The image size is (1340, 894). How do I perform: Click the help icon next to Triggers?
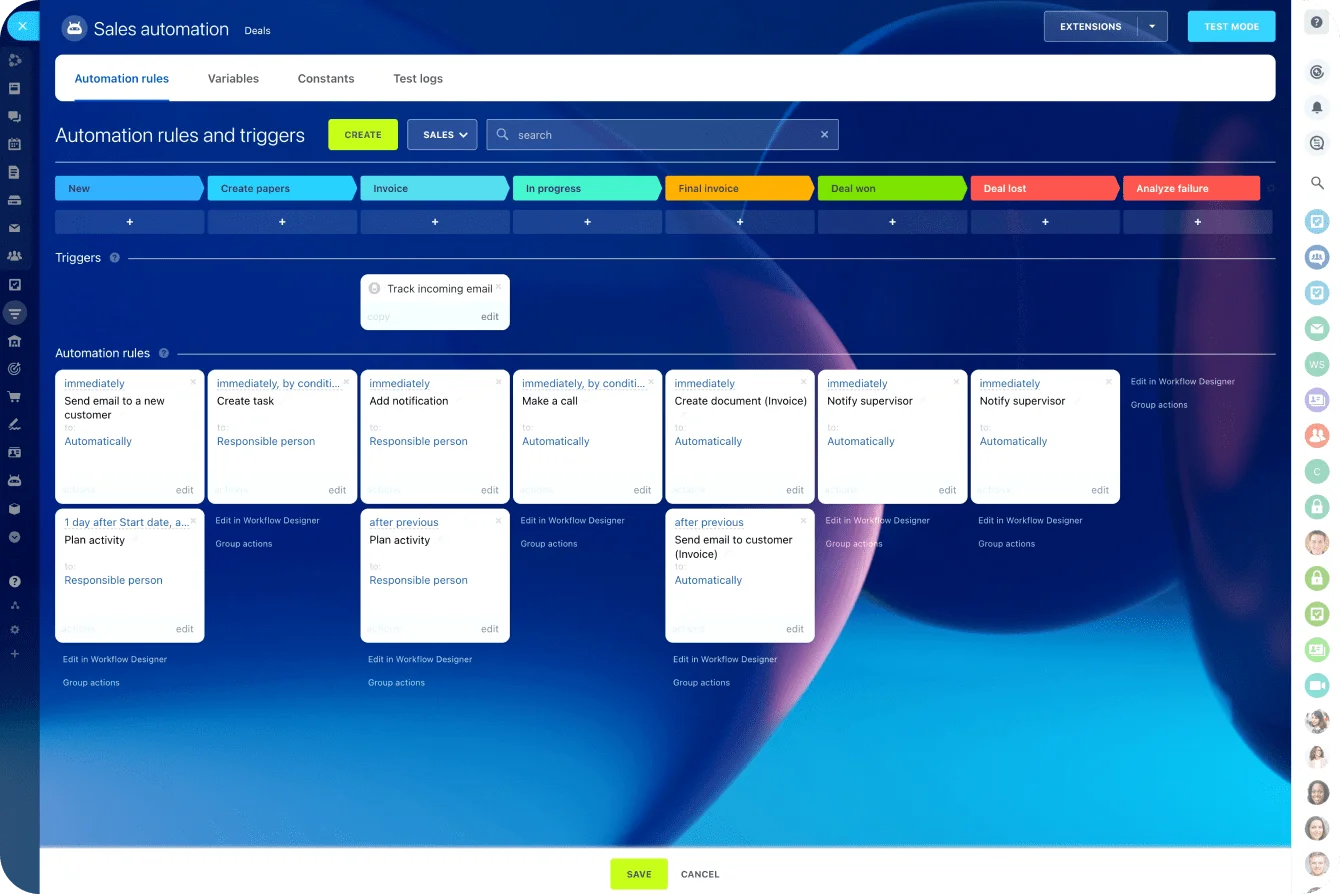click(114, 258)
